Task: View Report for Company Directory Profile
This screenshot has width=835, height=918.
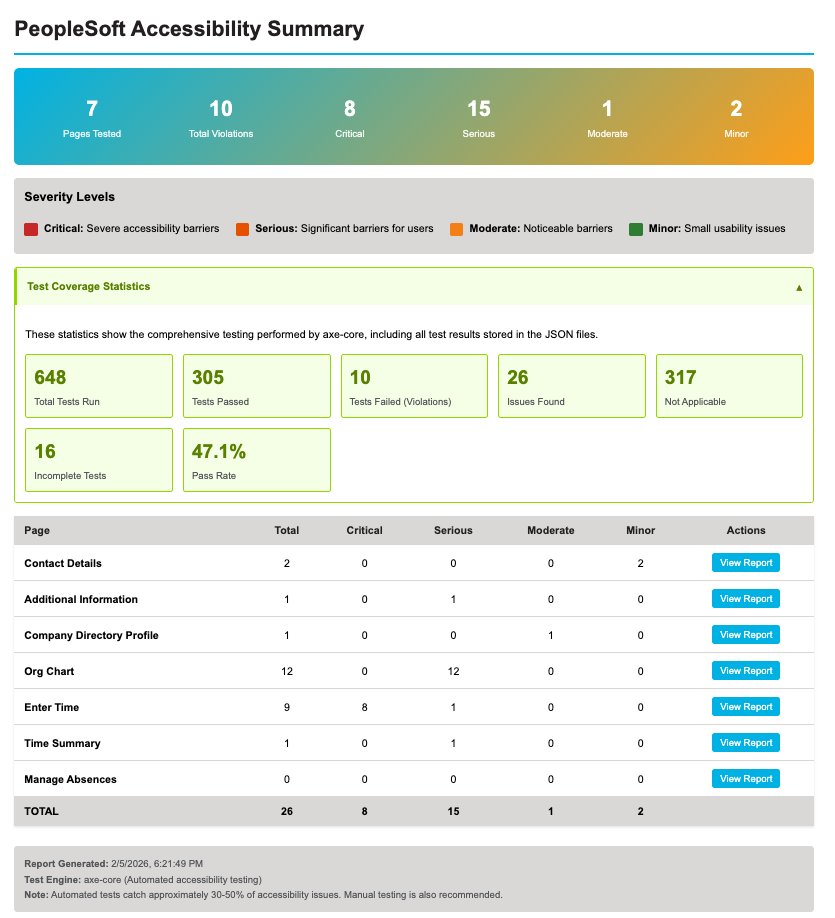Action: point(745,634)
